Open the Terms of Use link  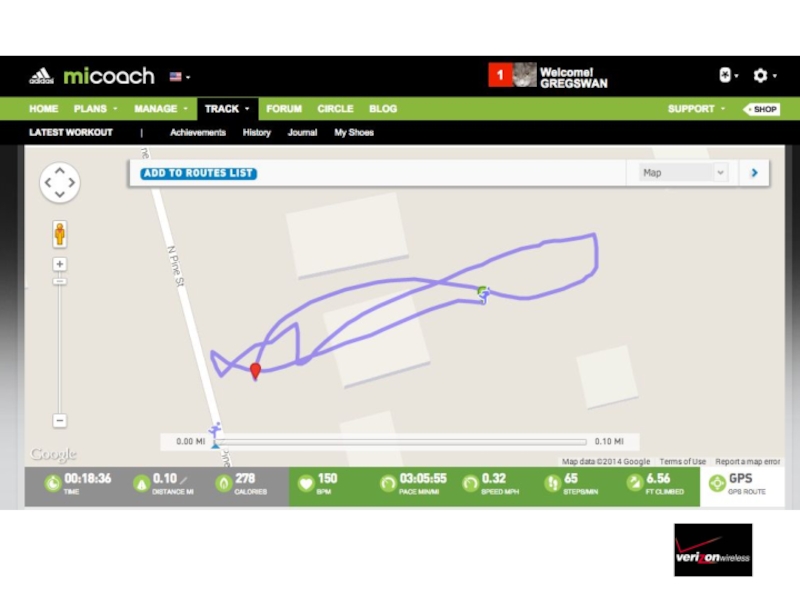(x=682, y=461)
